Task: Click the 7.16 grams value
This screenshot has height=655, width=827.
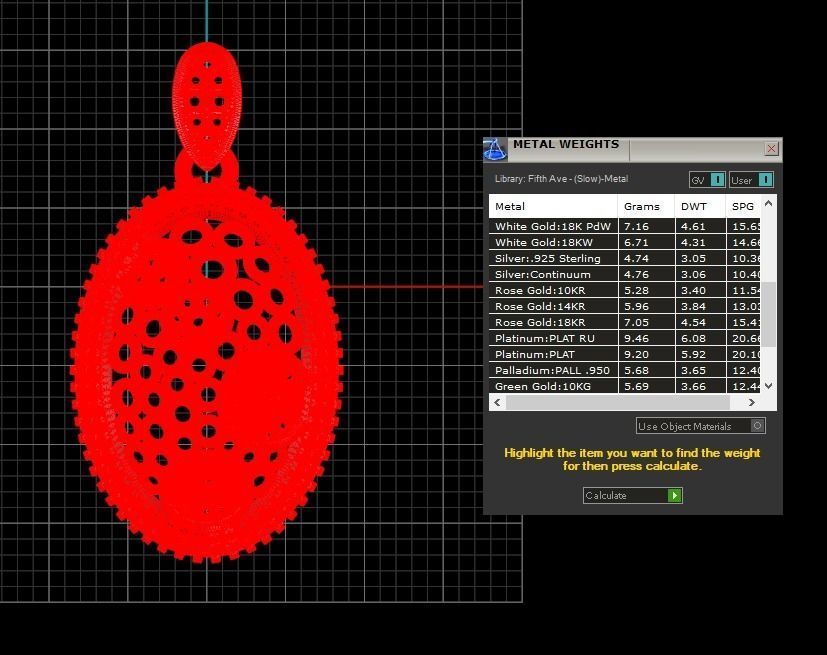Action: (x=636, y=227)
